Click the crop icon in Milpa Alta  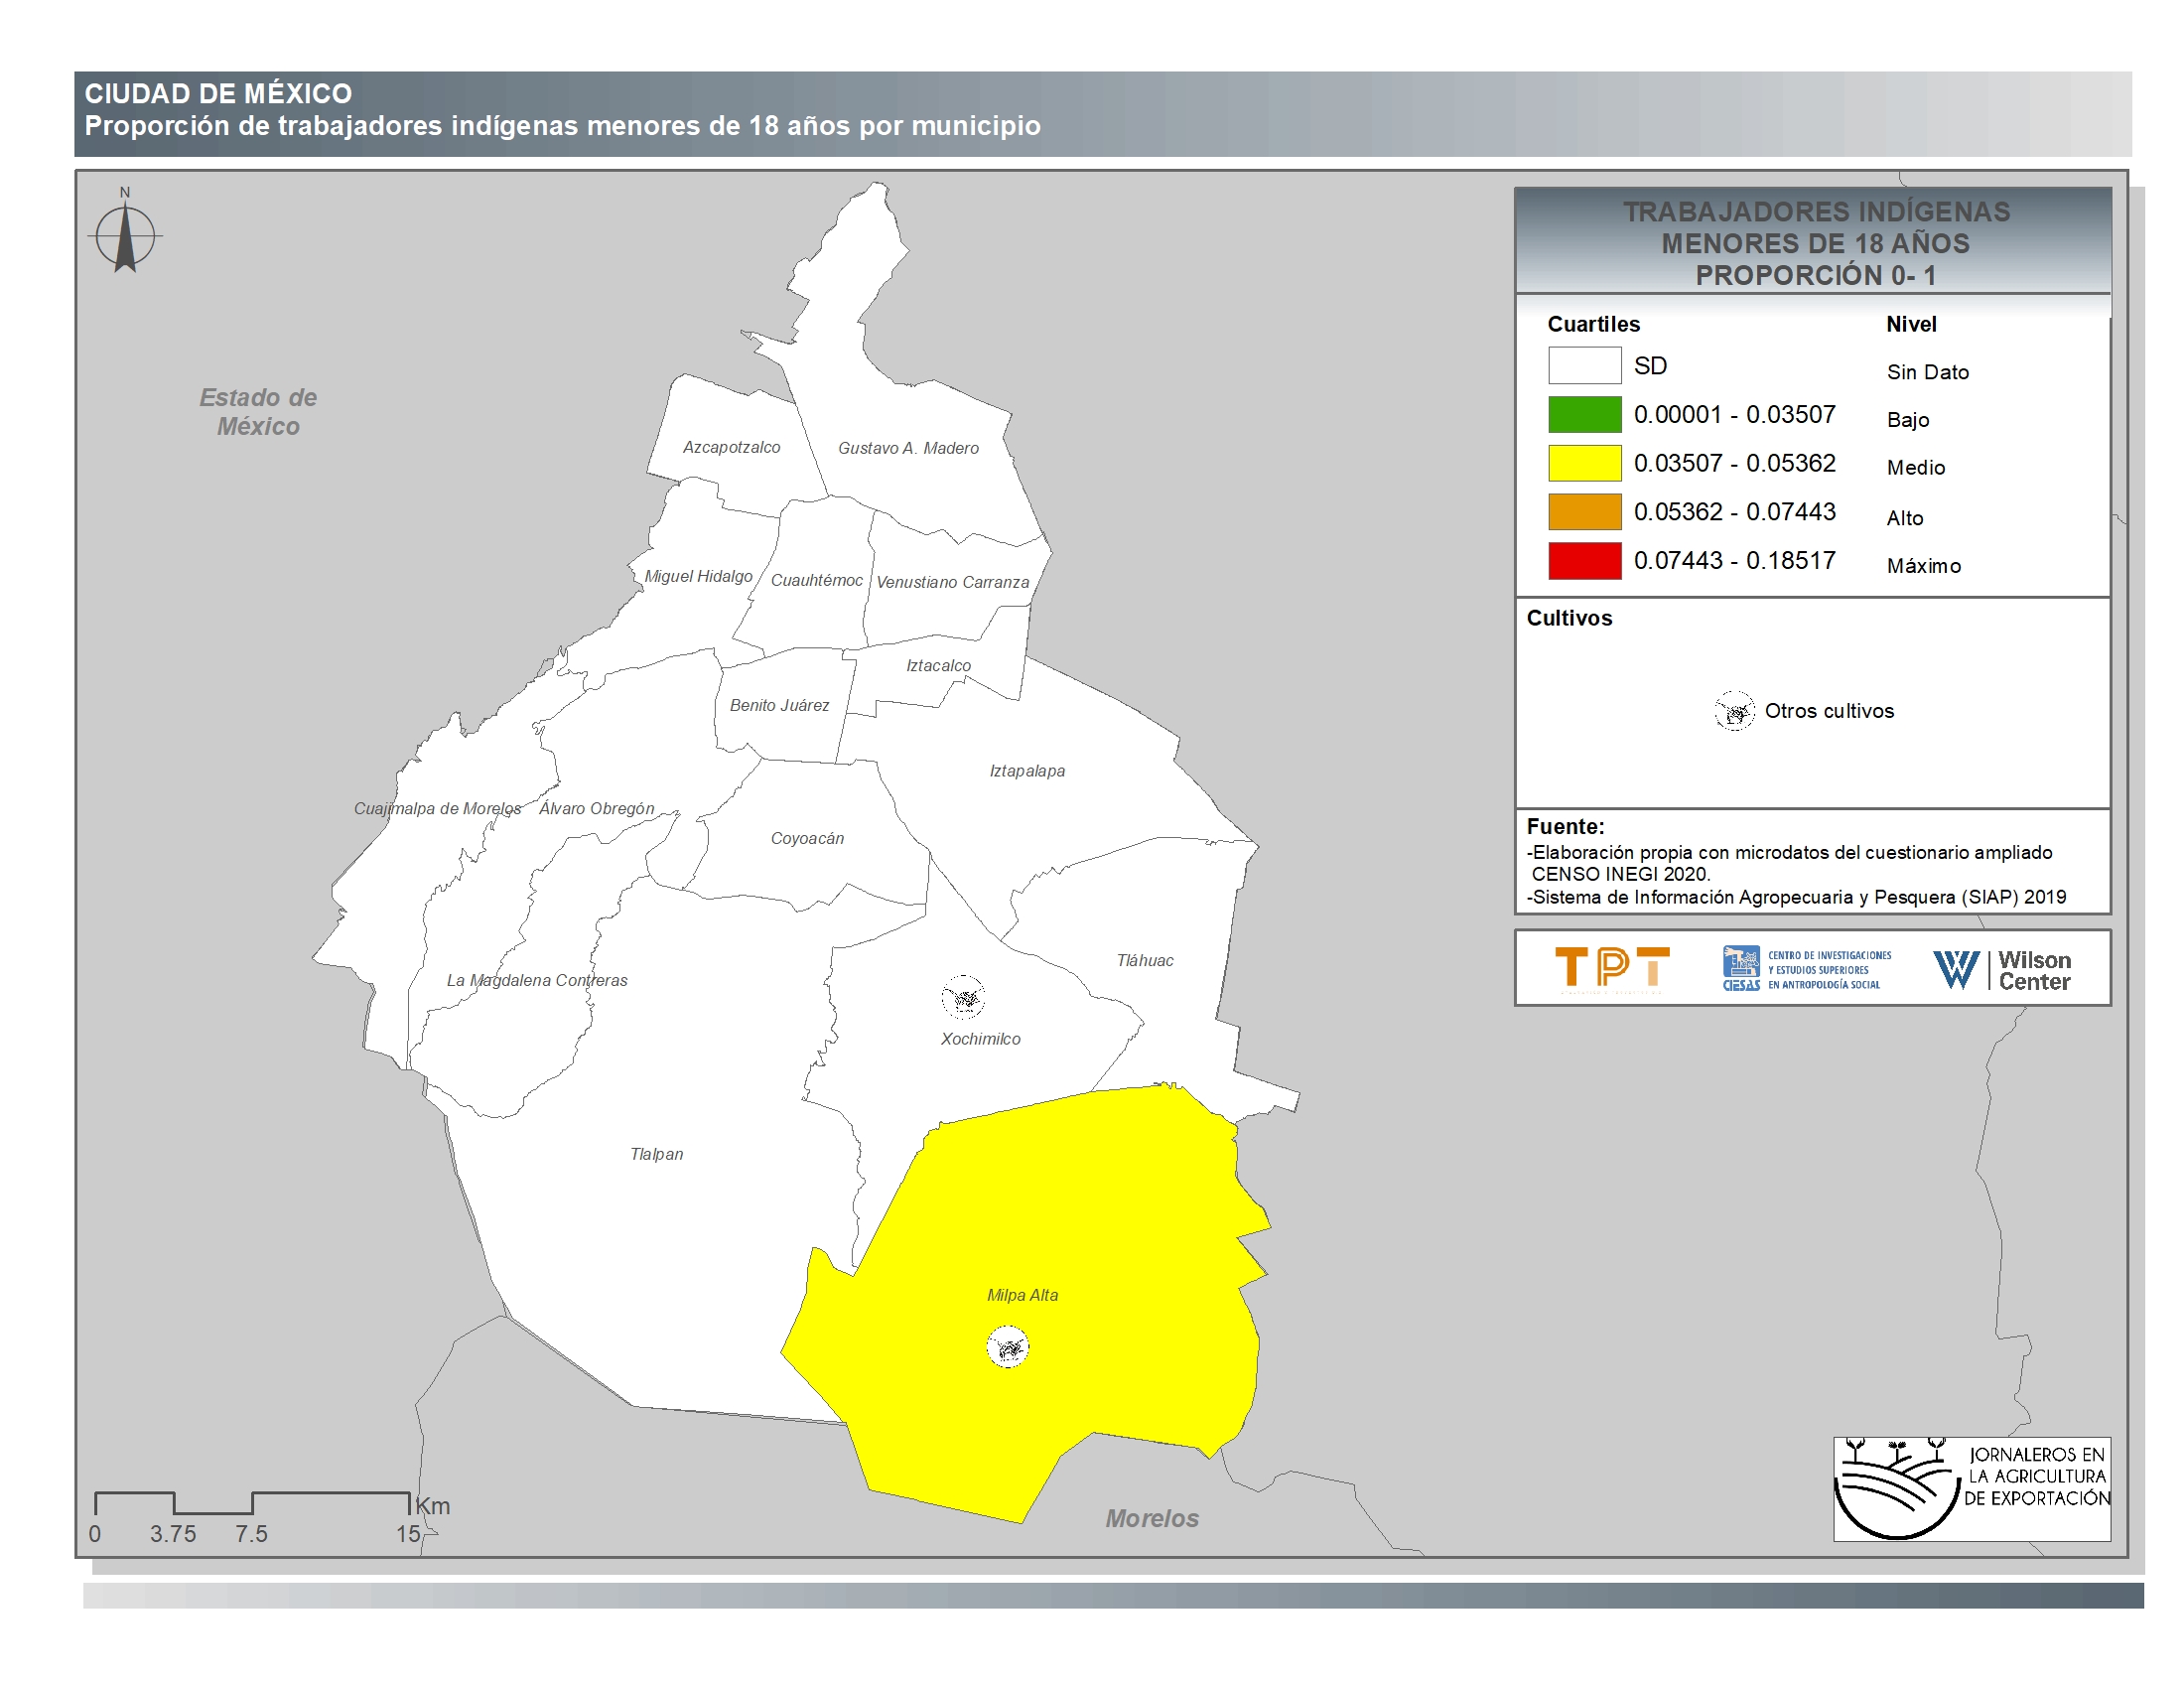(x=1008, y=1347)
